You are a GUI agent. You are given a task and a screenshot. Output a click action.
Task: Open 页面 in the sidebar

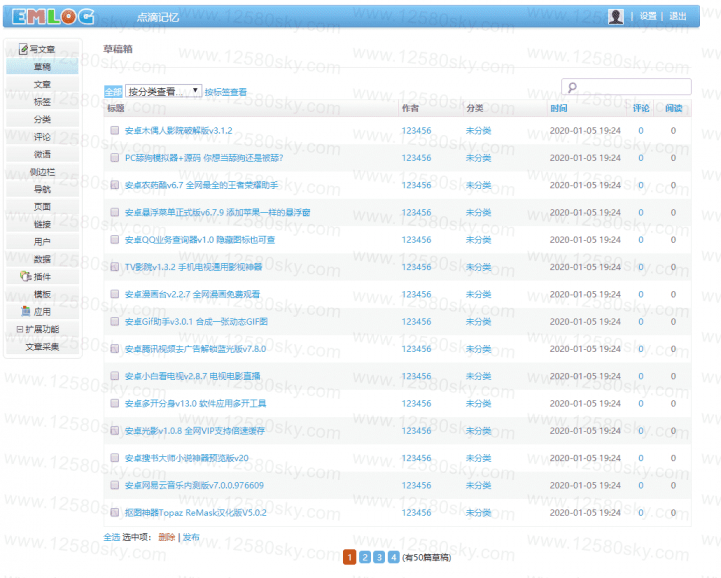click(42, 206)
